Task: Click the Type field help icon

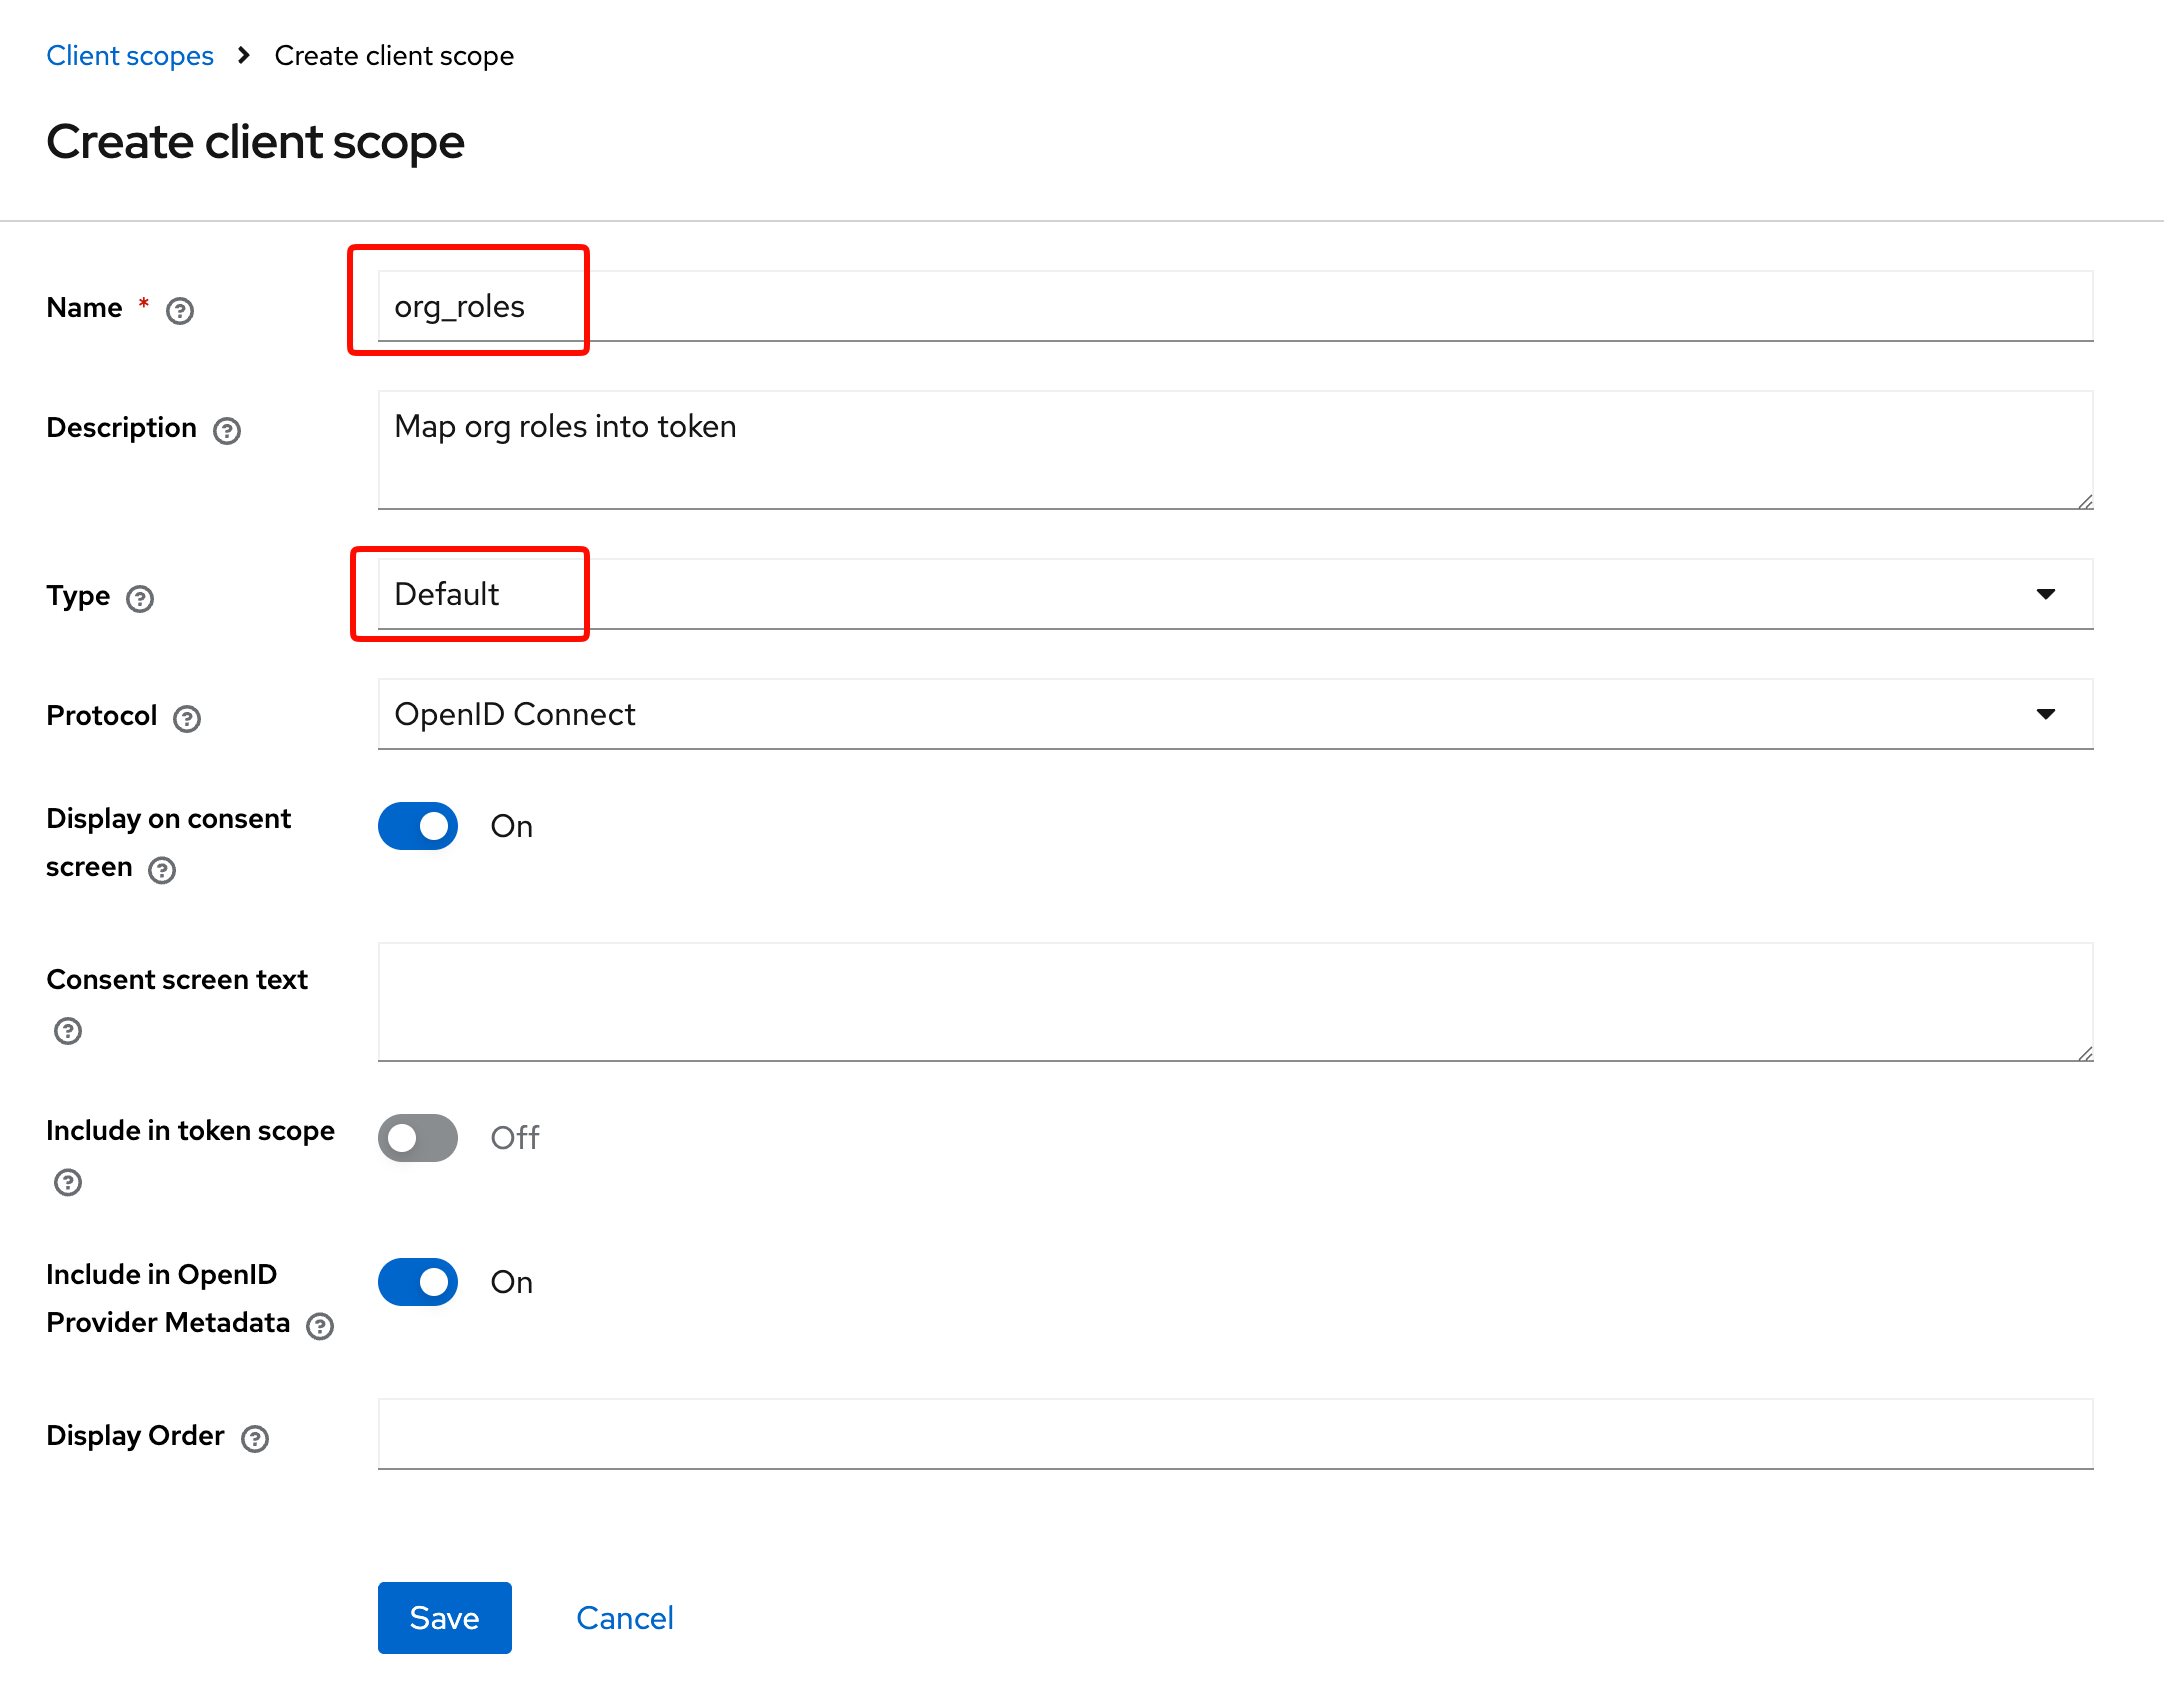Action: click(140, 599)
